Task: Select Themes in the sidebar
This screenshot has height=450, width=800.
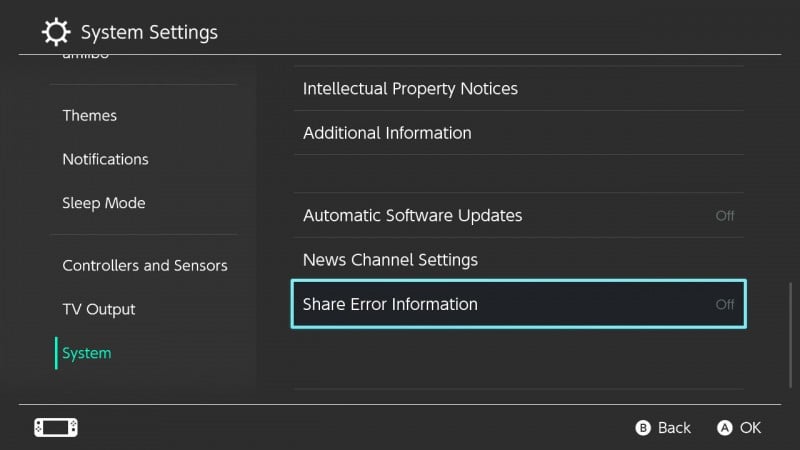Action: click(90, 115)
